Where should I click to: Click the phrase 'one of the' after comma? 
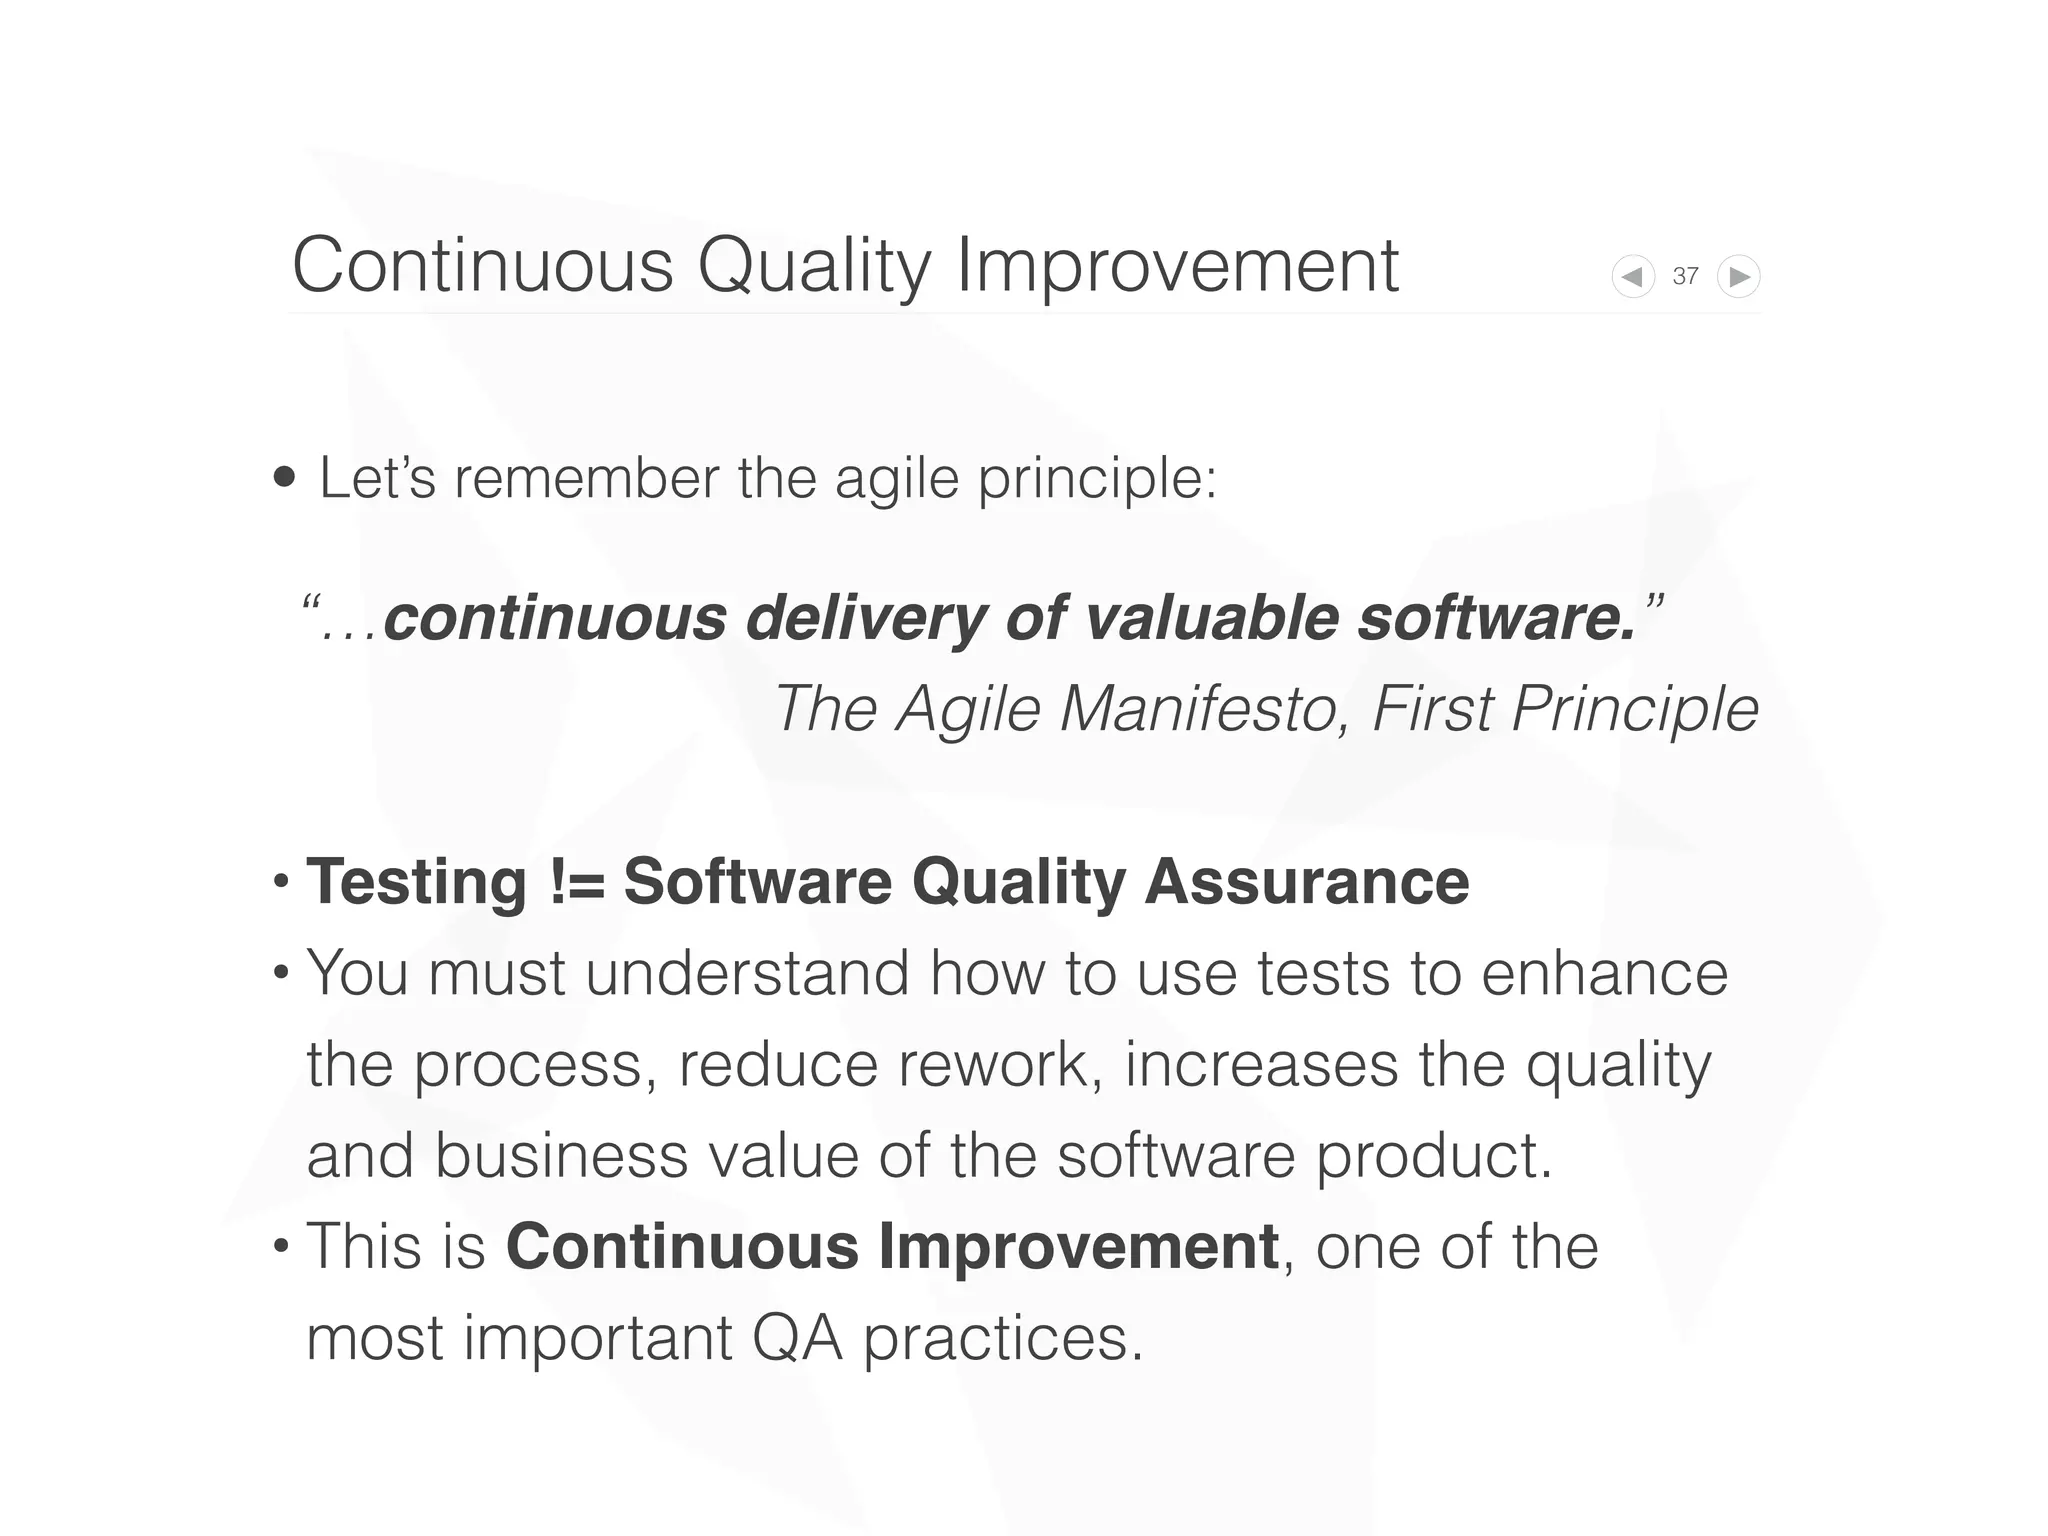click(1456, 1246)
